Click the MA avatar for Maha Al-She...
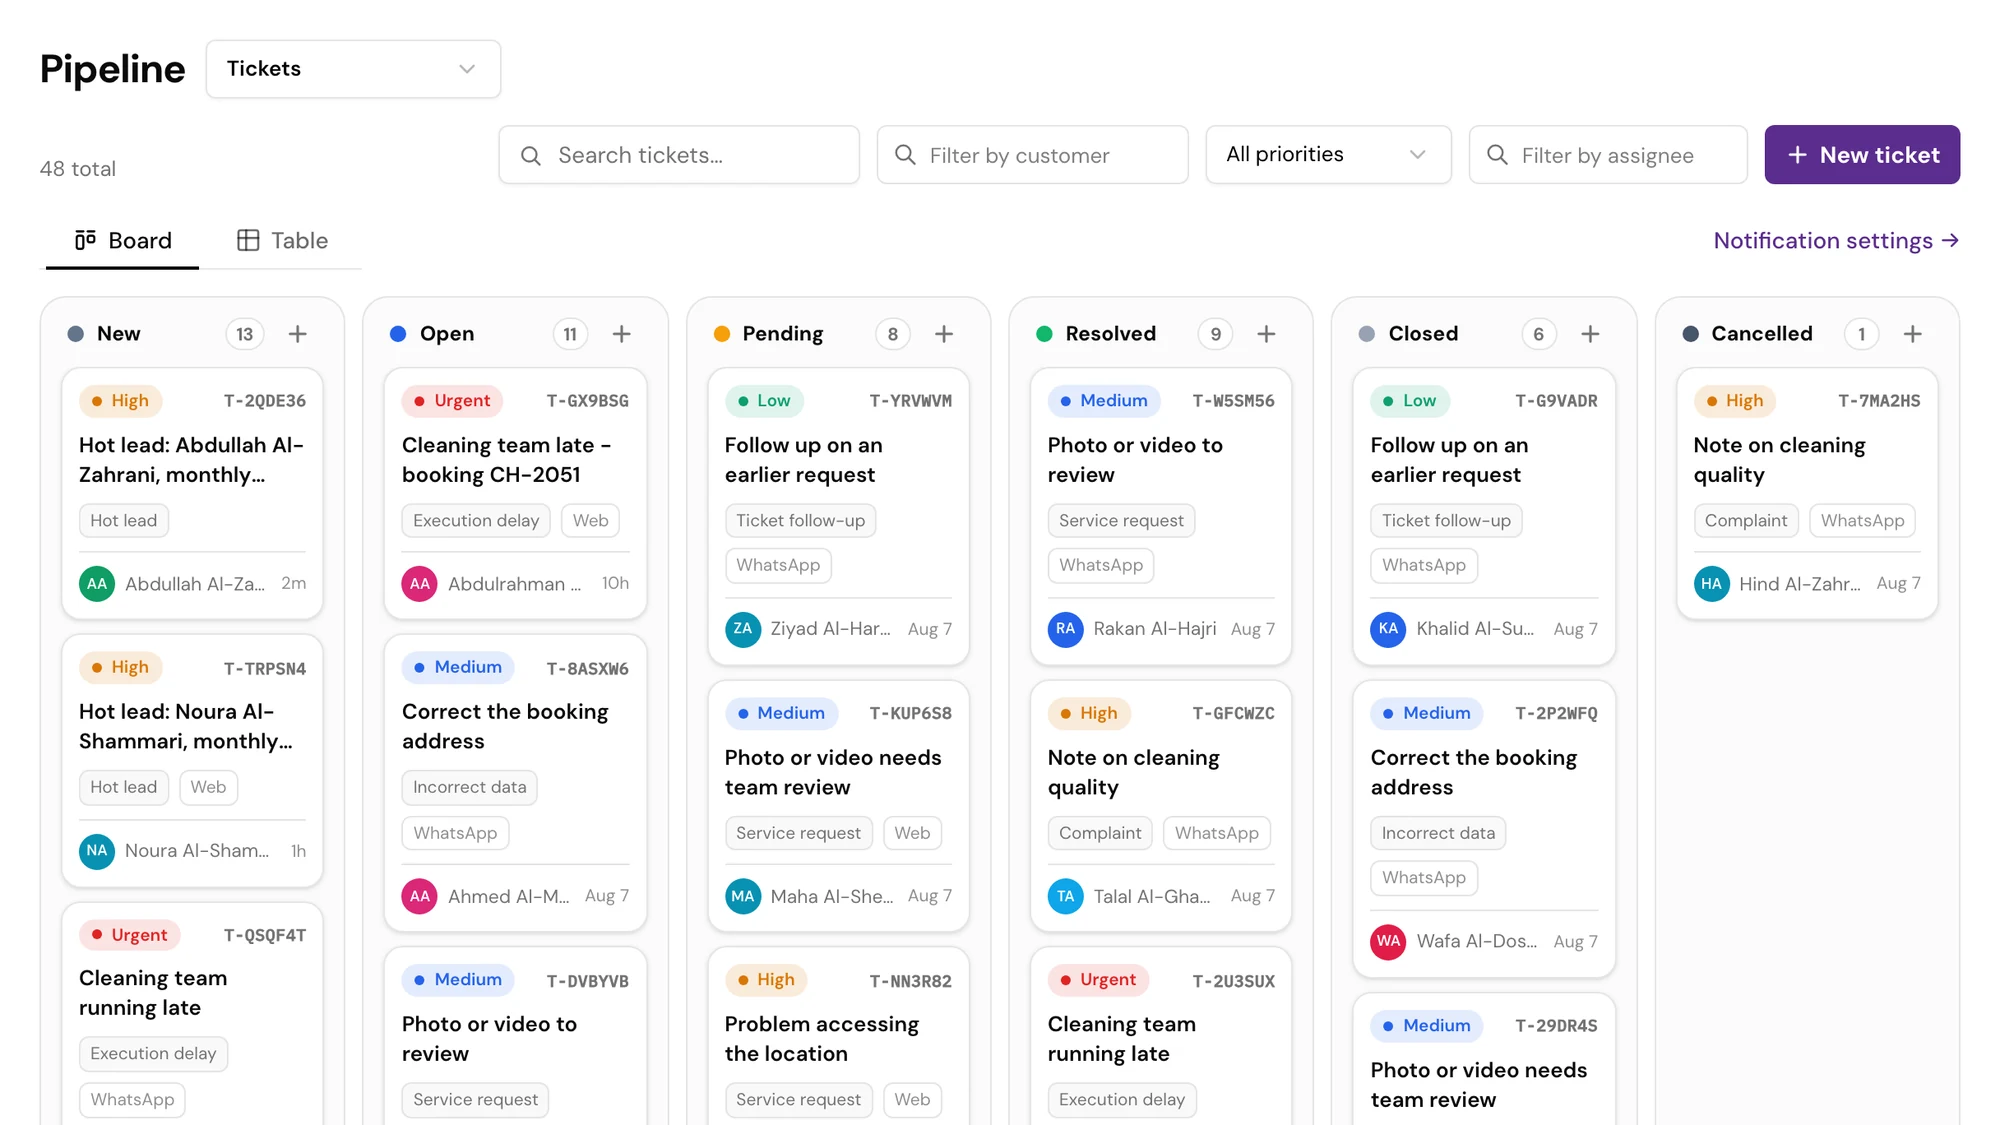 pyautogui.click(x=742, y=896)
